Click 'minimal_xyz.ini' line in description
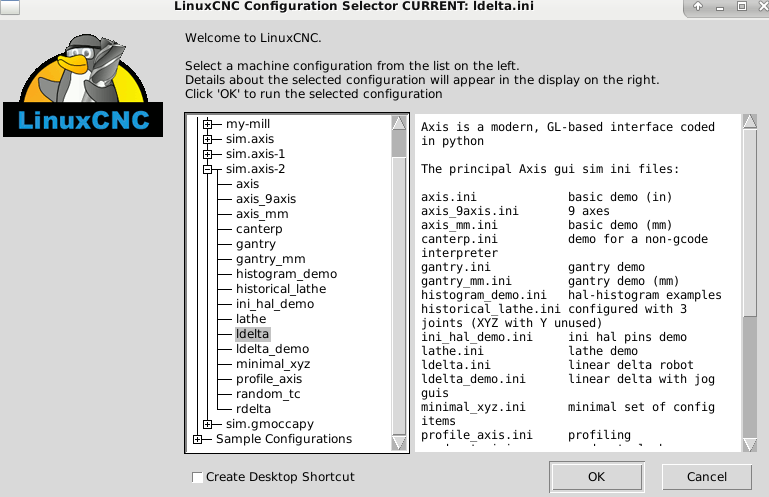The image size is (769, 497). click(x=568, y=407)
